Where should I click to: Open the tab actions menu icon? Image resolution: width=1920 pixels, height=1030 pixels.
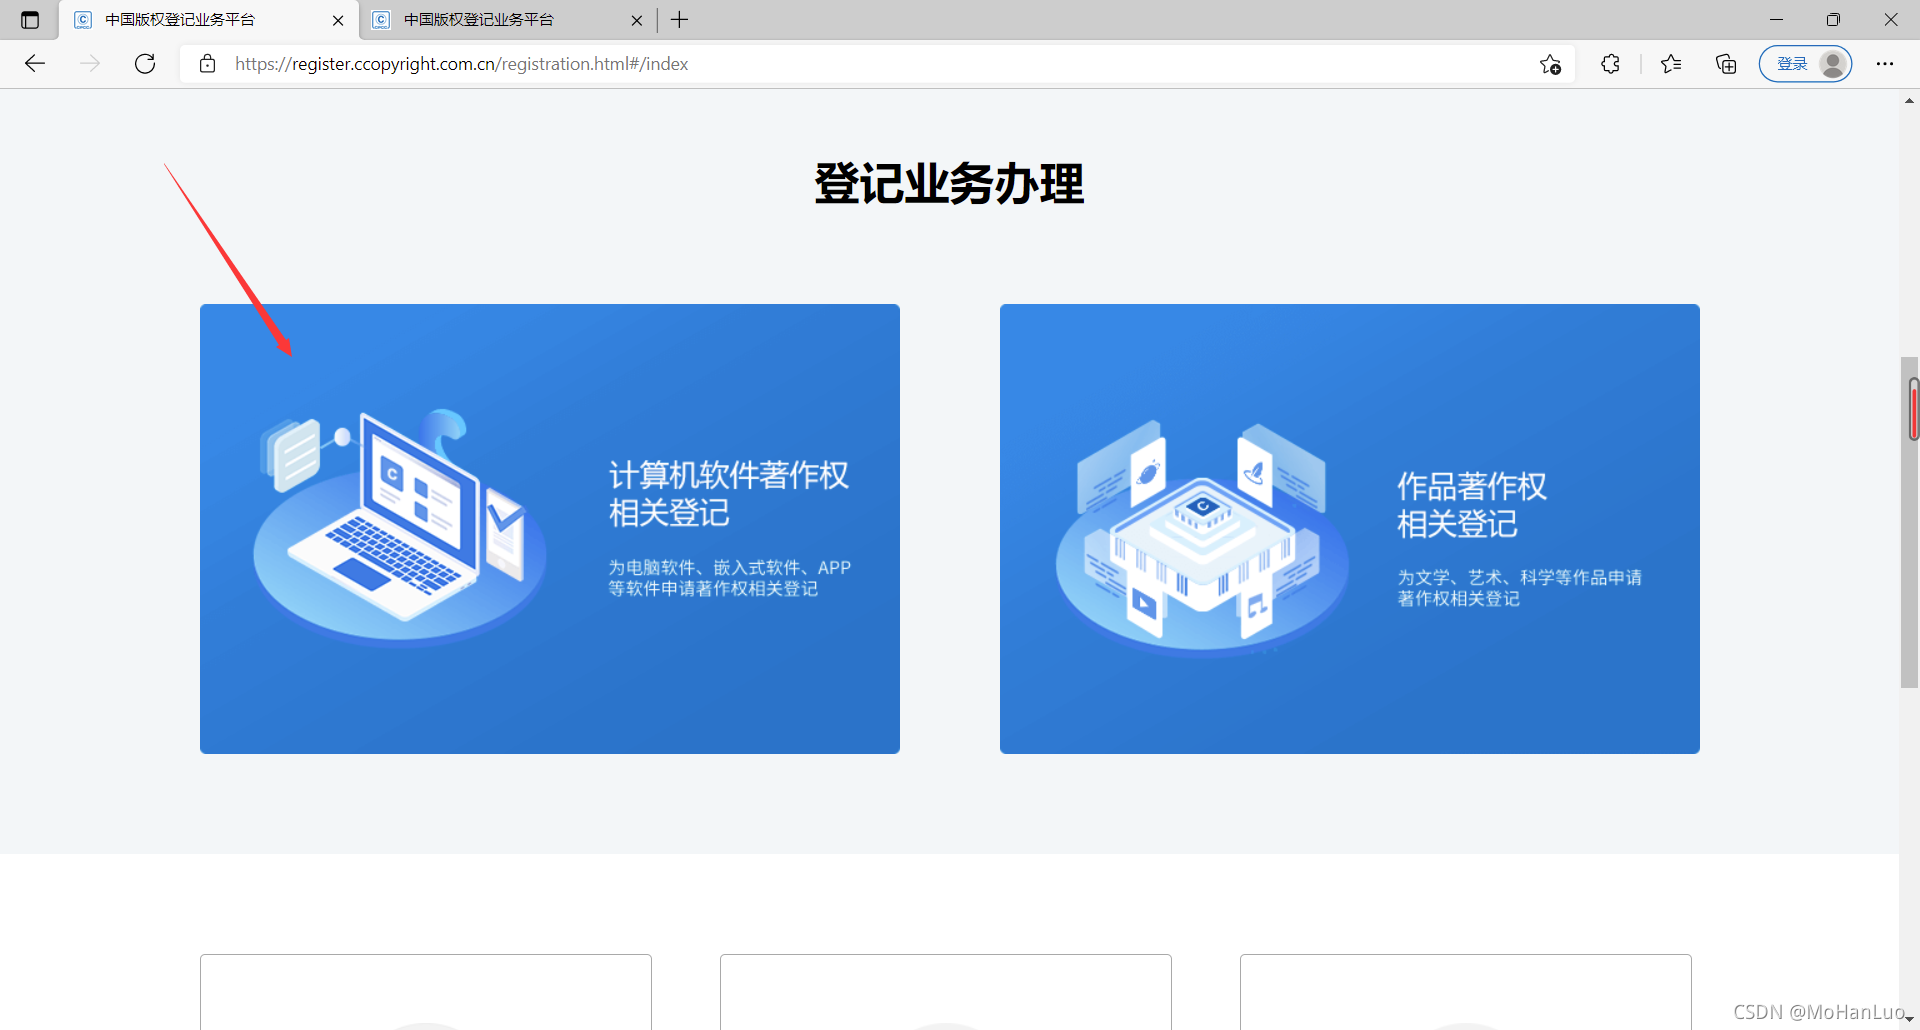pos(30,20)
